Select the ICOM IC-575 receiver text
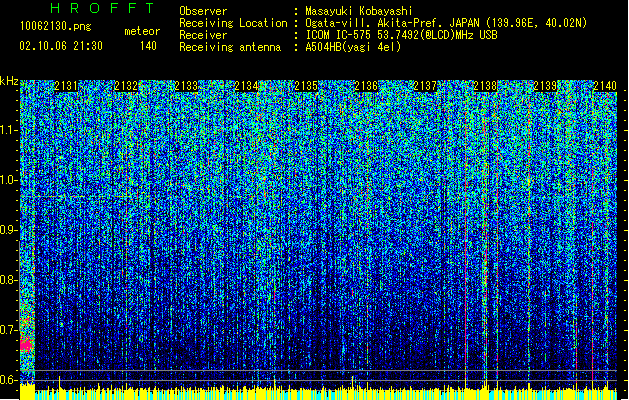The height and width of the screenshot is (400, 629). pyautogui.click(x=402, y=35)
